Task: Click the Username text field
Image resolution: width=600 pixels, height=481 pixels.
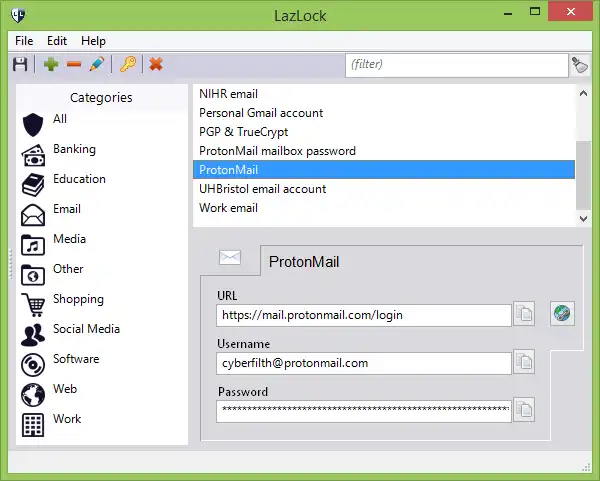Action: pos(364,363)
